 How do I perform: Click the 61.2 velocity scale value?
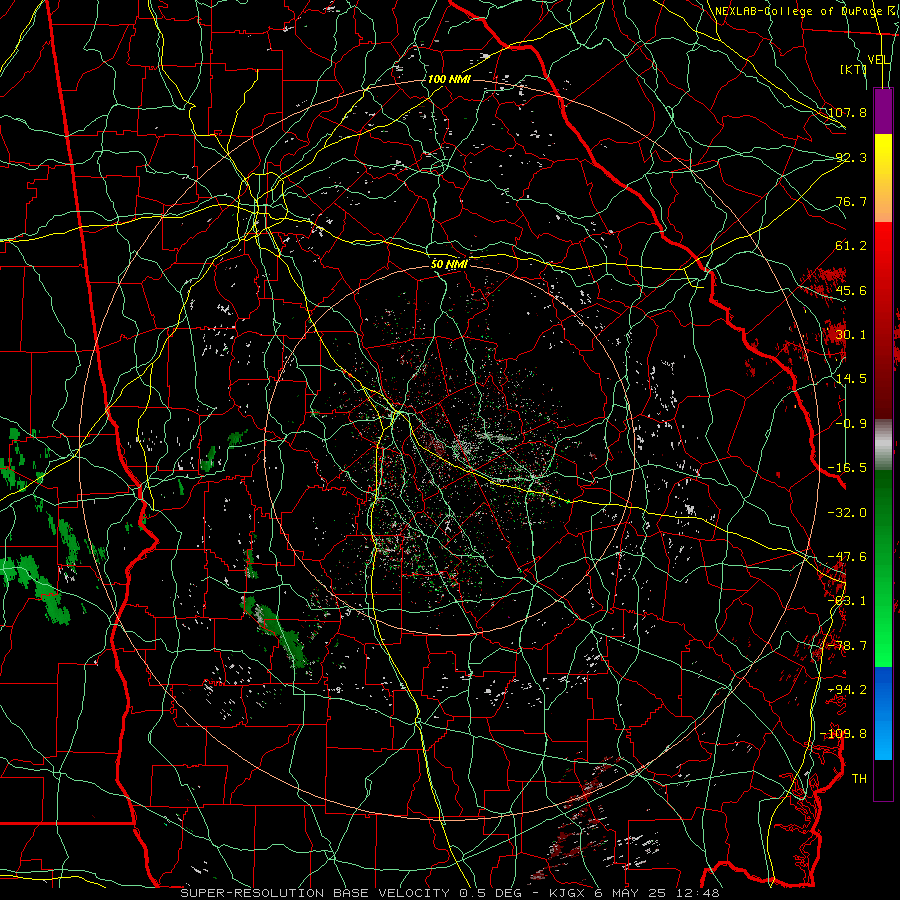point(851,246)
